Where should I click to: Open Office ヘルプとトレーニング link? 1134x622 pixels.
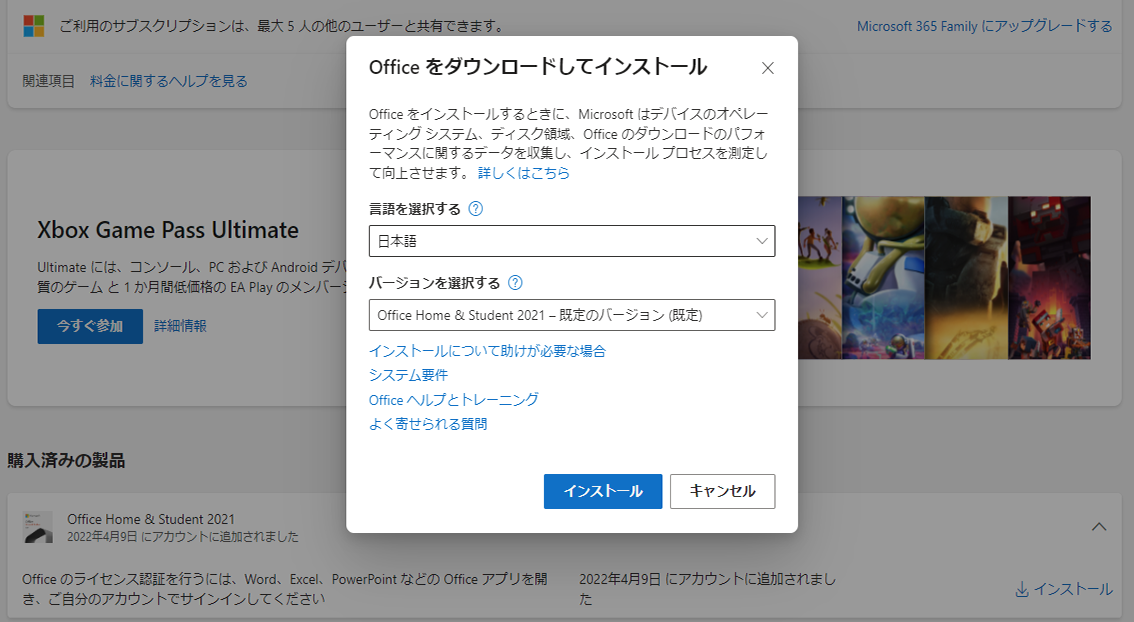click(453, 399)
